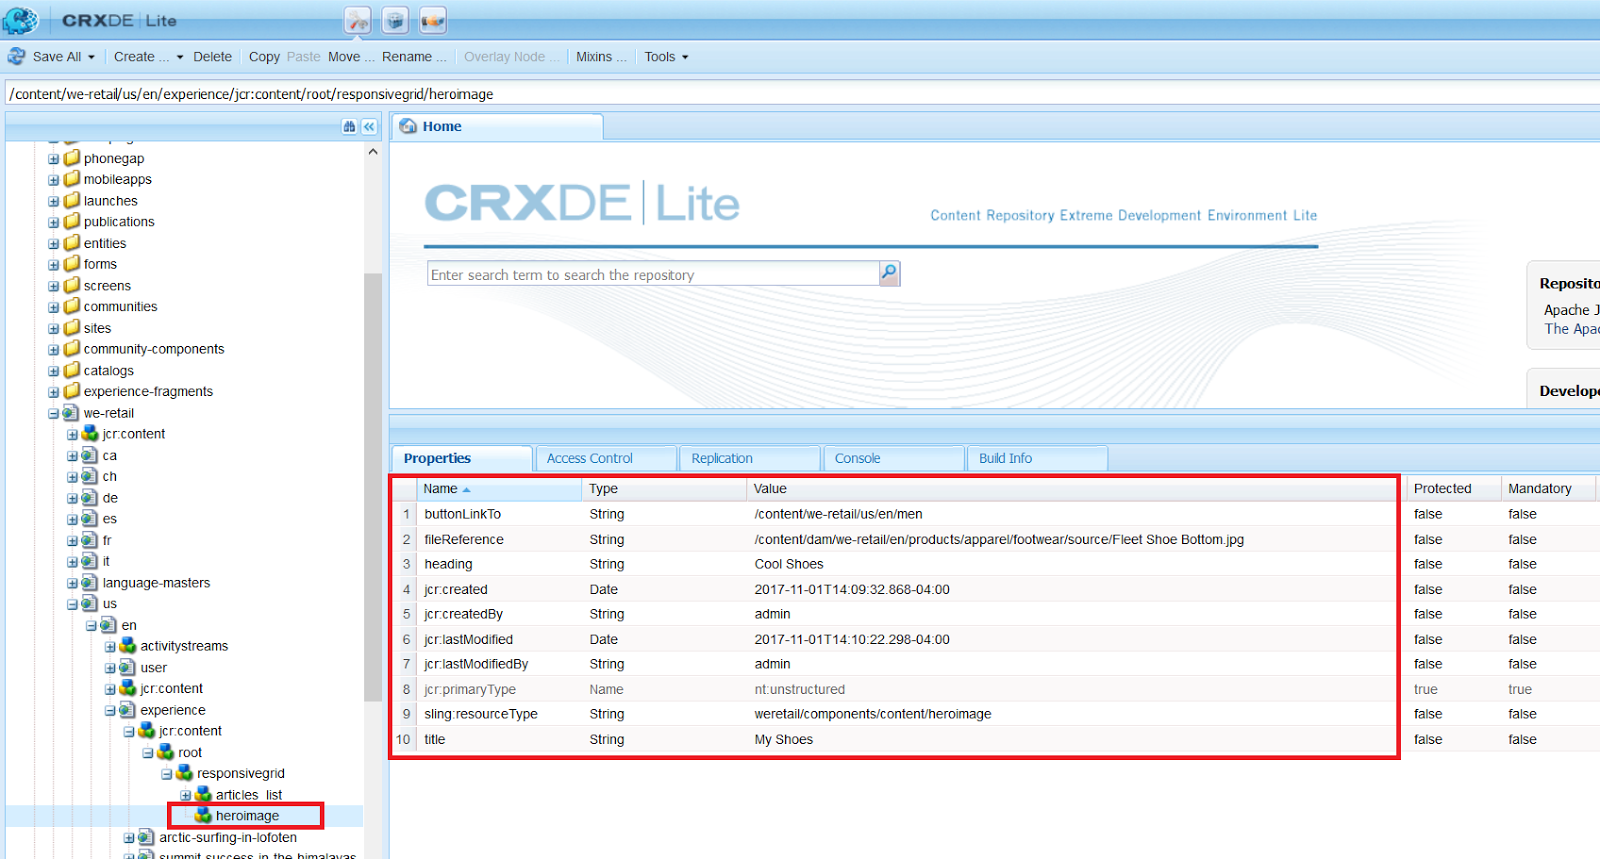Click the Delete toolbar button
The height and width of the screenshot is (859, 1600).
212,57
